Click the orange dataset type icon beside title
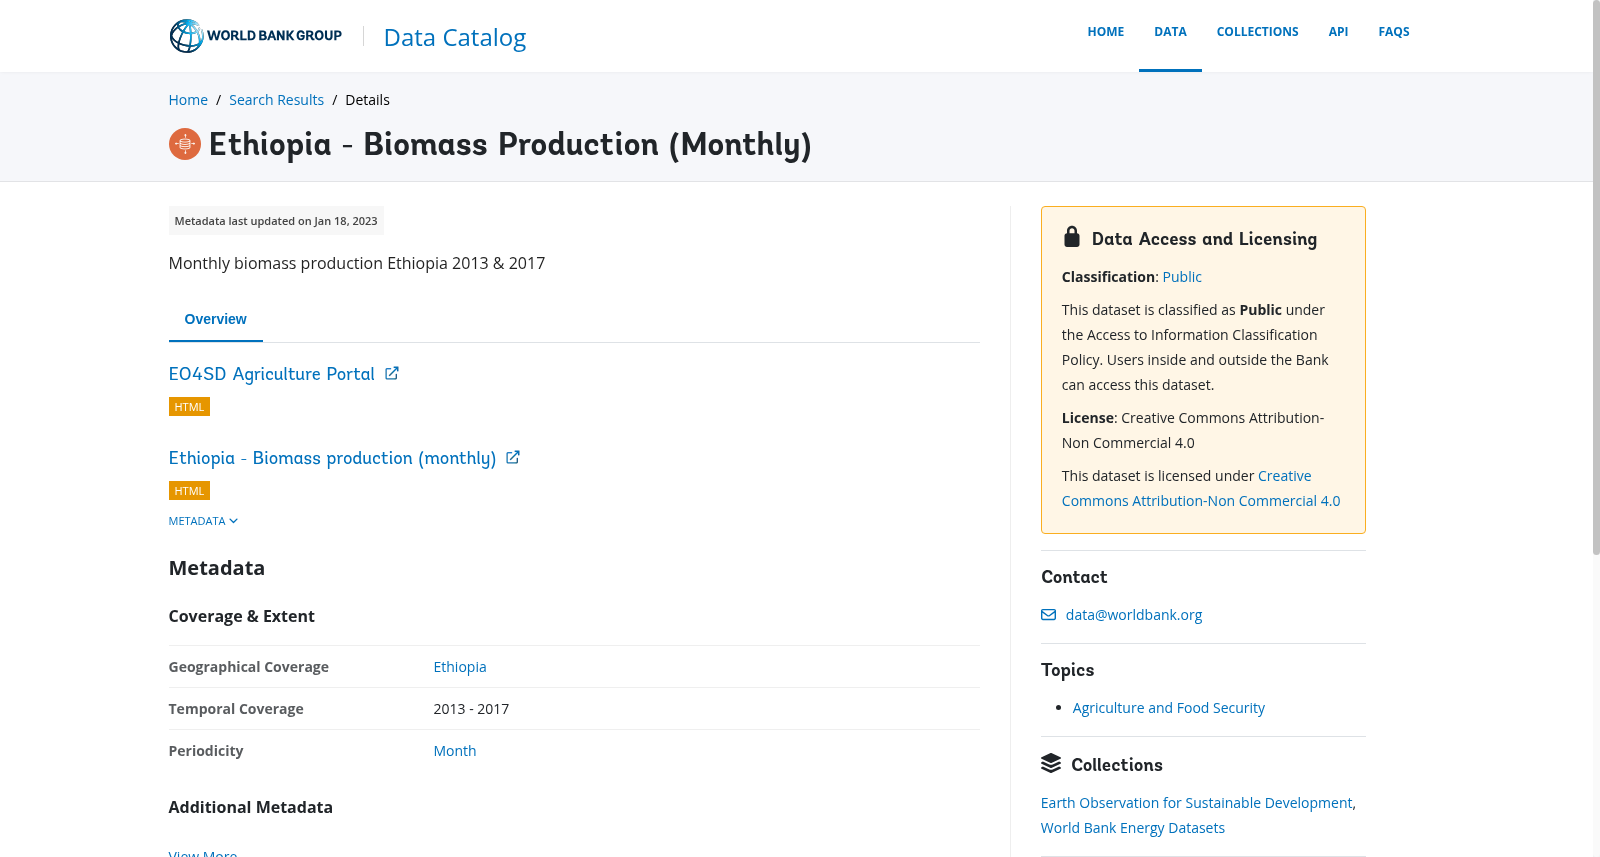The width and height of the screenshot is (1600, 857). (x=185, y=144)
